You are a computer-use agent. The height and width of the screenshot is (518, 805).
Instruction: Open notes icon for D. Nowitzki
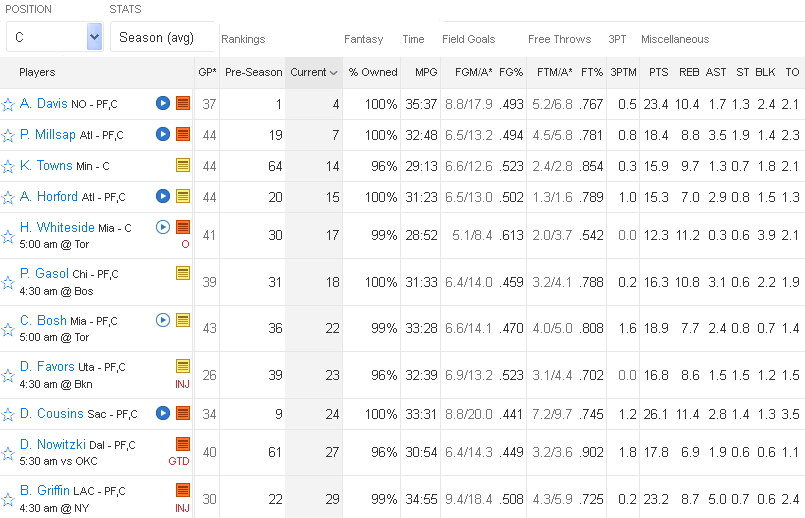pos(183,444)
